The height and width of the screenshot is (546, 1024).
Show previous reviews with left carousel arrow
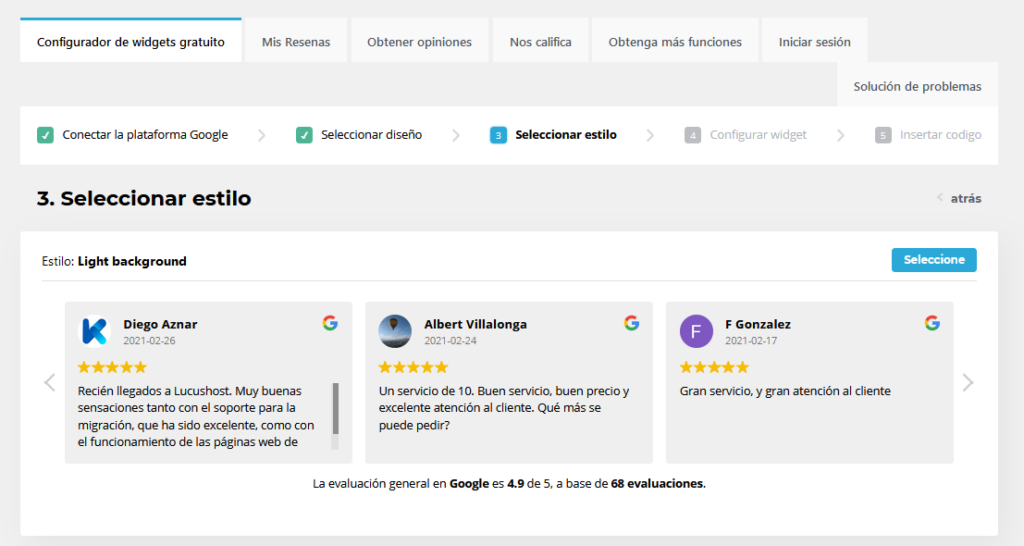point(50,382)
